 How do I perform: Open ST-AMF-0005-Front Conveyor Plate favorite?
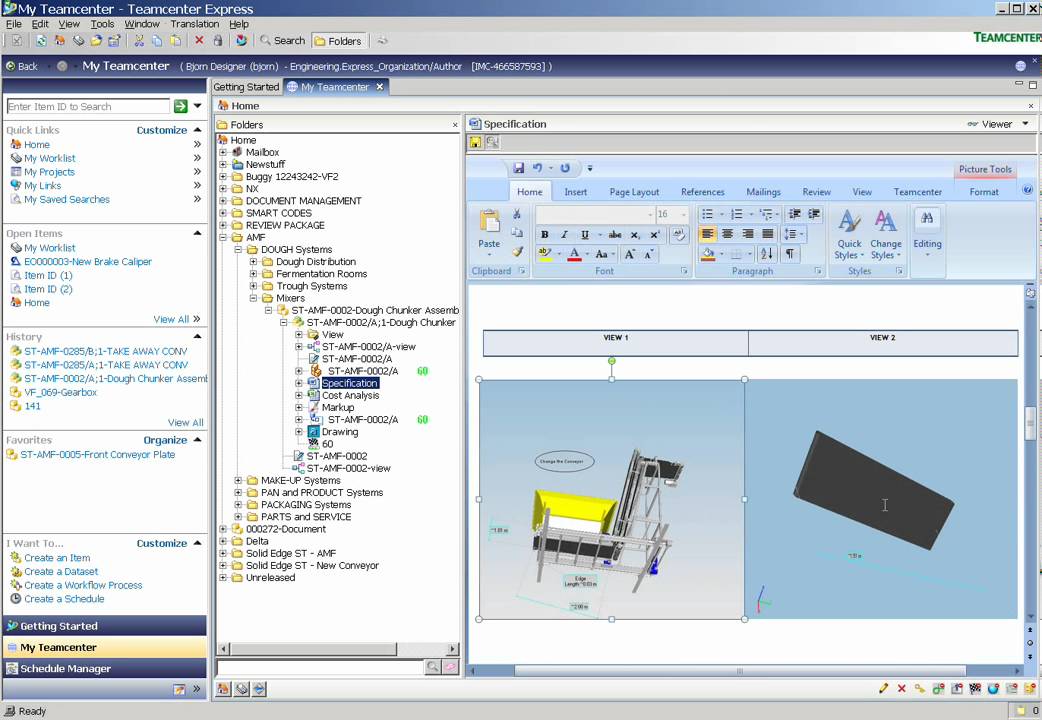(x=98, y=455)
